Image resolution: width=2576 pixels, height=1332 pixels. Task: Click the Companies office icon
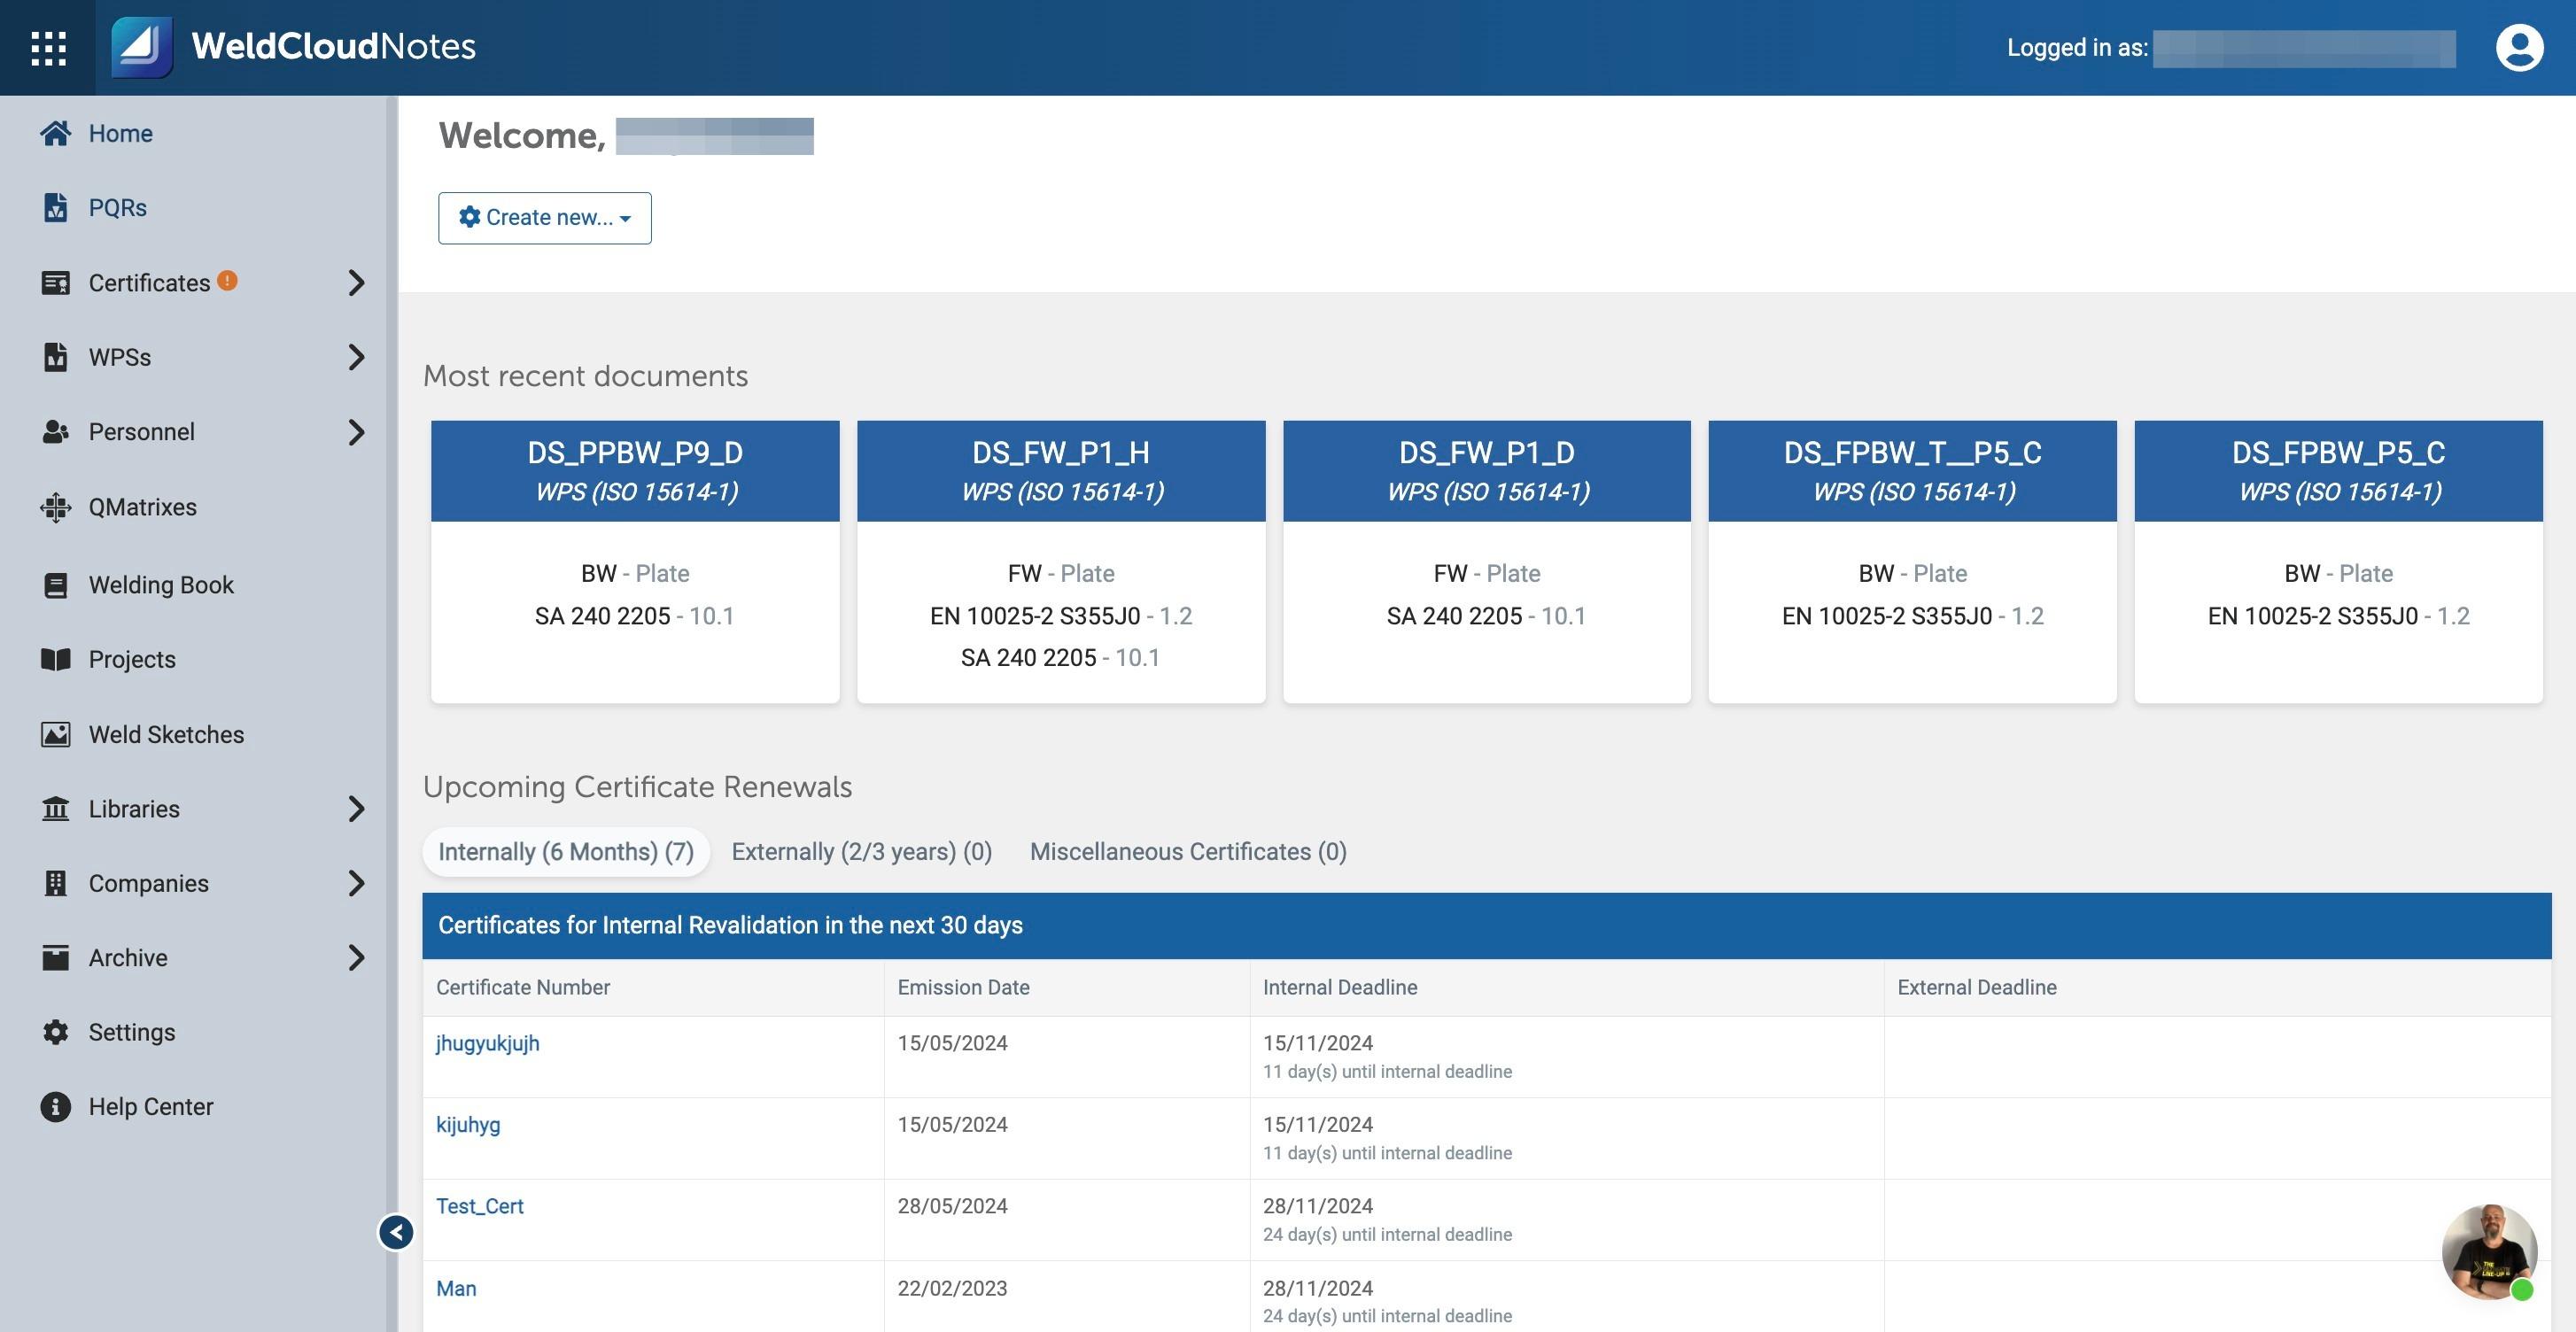coord(56,883)
